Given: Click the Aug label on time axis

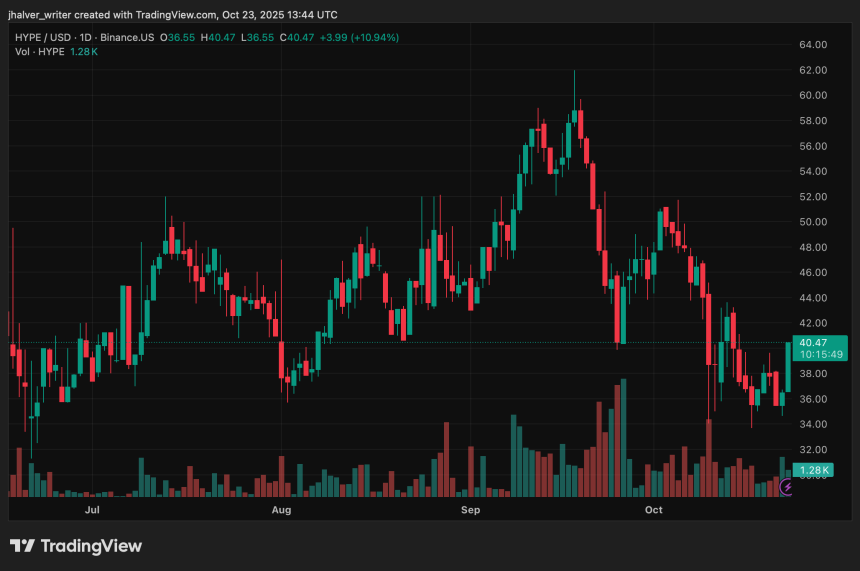Looking at the screenshot, I should coord(281,510).
